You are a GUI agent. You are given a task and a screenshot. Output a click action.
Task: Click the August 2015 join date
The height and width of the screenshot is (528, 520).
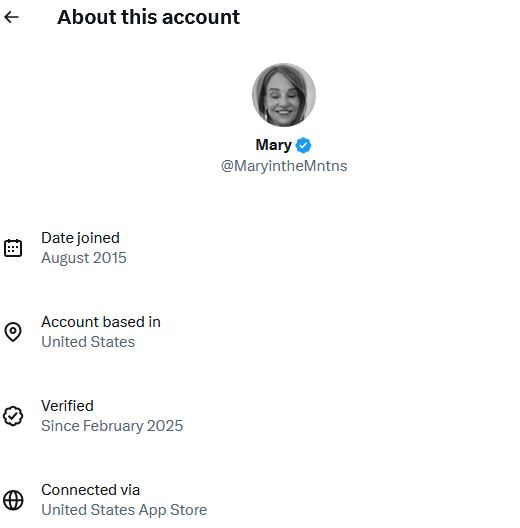pyautogui.click(x=84, y=258)
